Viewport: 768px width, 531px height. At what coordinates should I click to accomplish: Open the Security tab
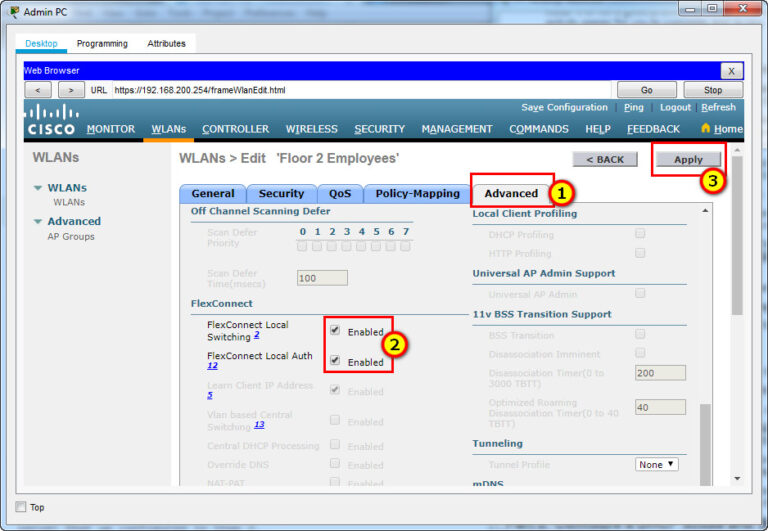(281, 193)
